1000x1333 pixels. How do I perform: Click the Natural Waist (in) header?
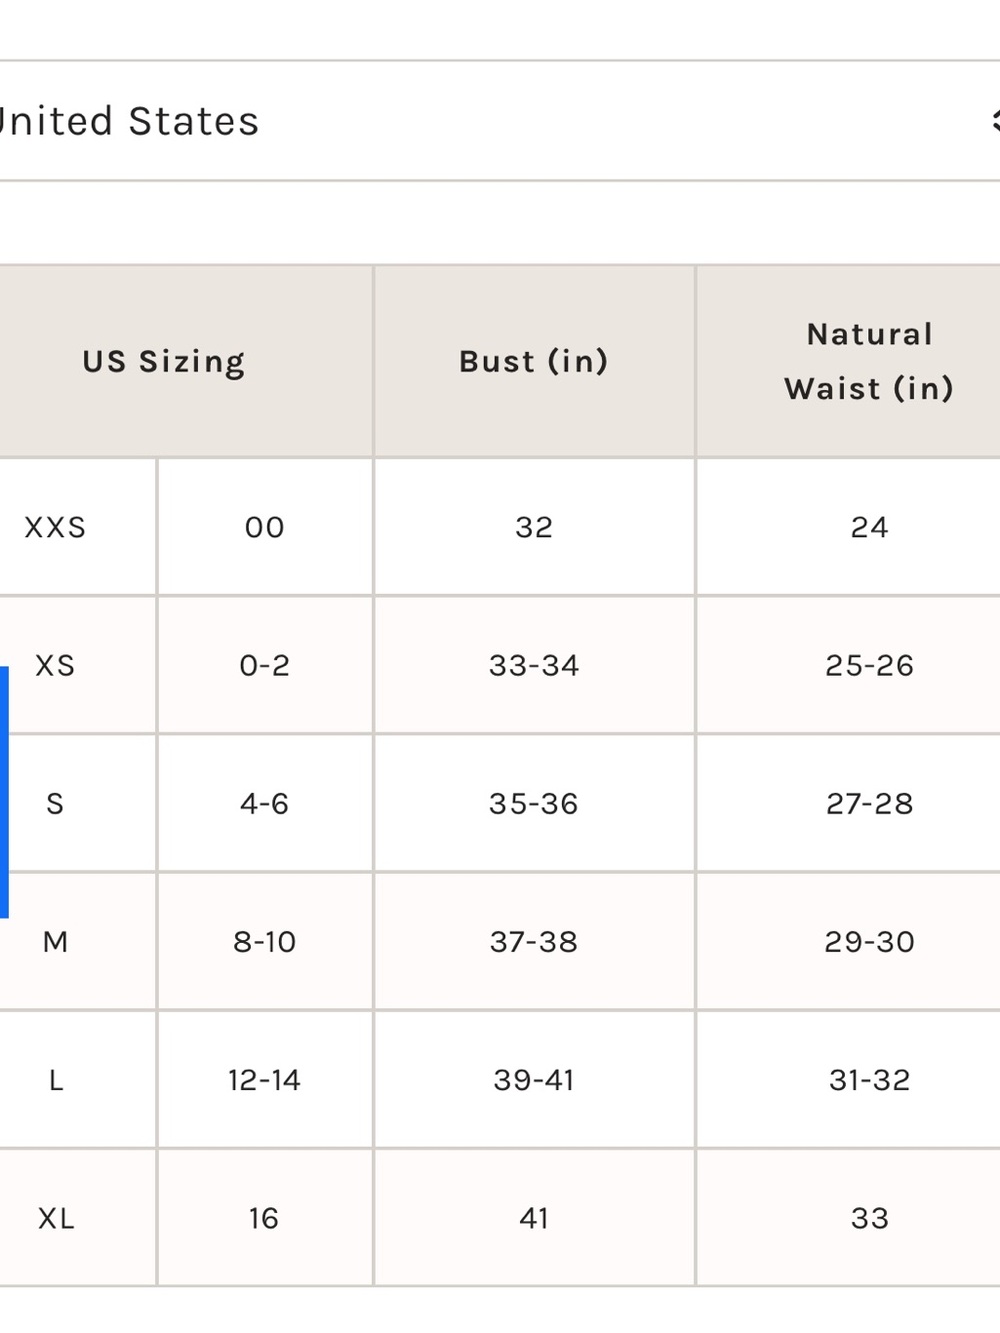869,361
